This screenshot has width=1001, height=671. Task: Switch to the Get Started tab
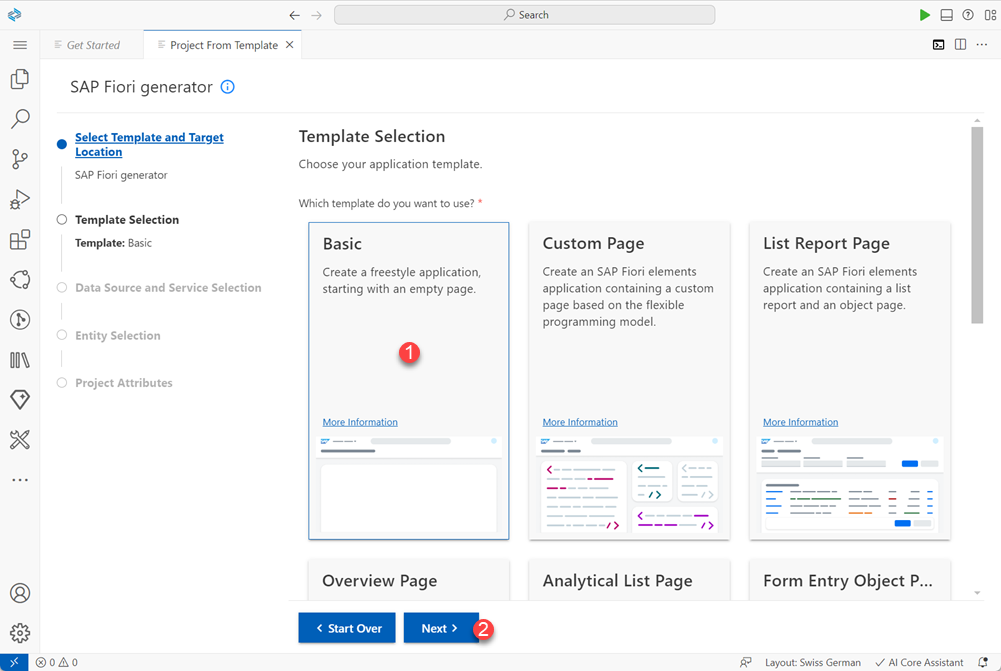pyautogui.click(x=92, y=45)
